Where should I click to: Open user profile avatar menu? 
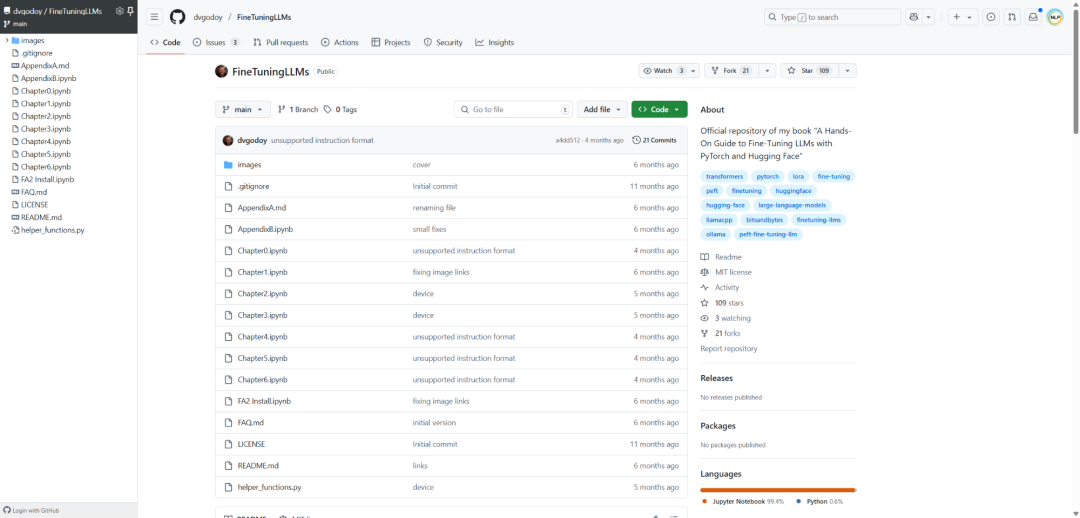tap(1055, 17)
